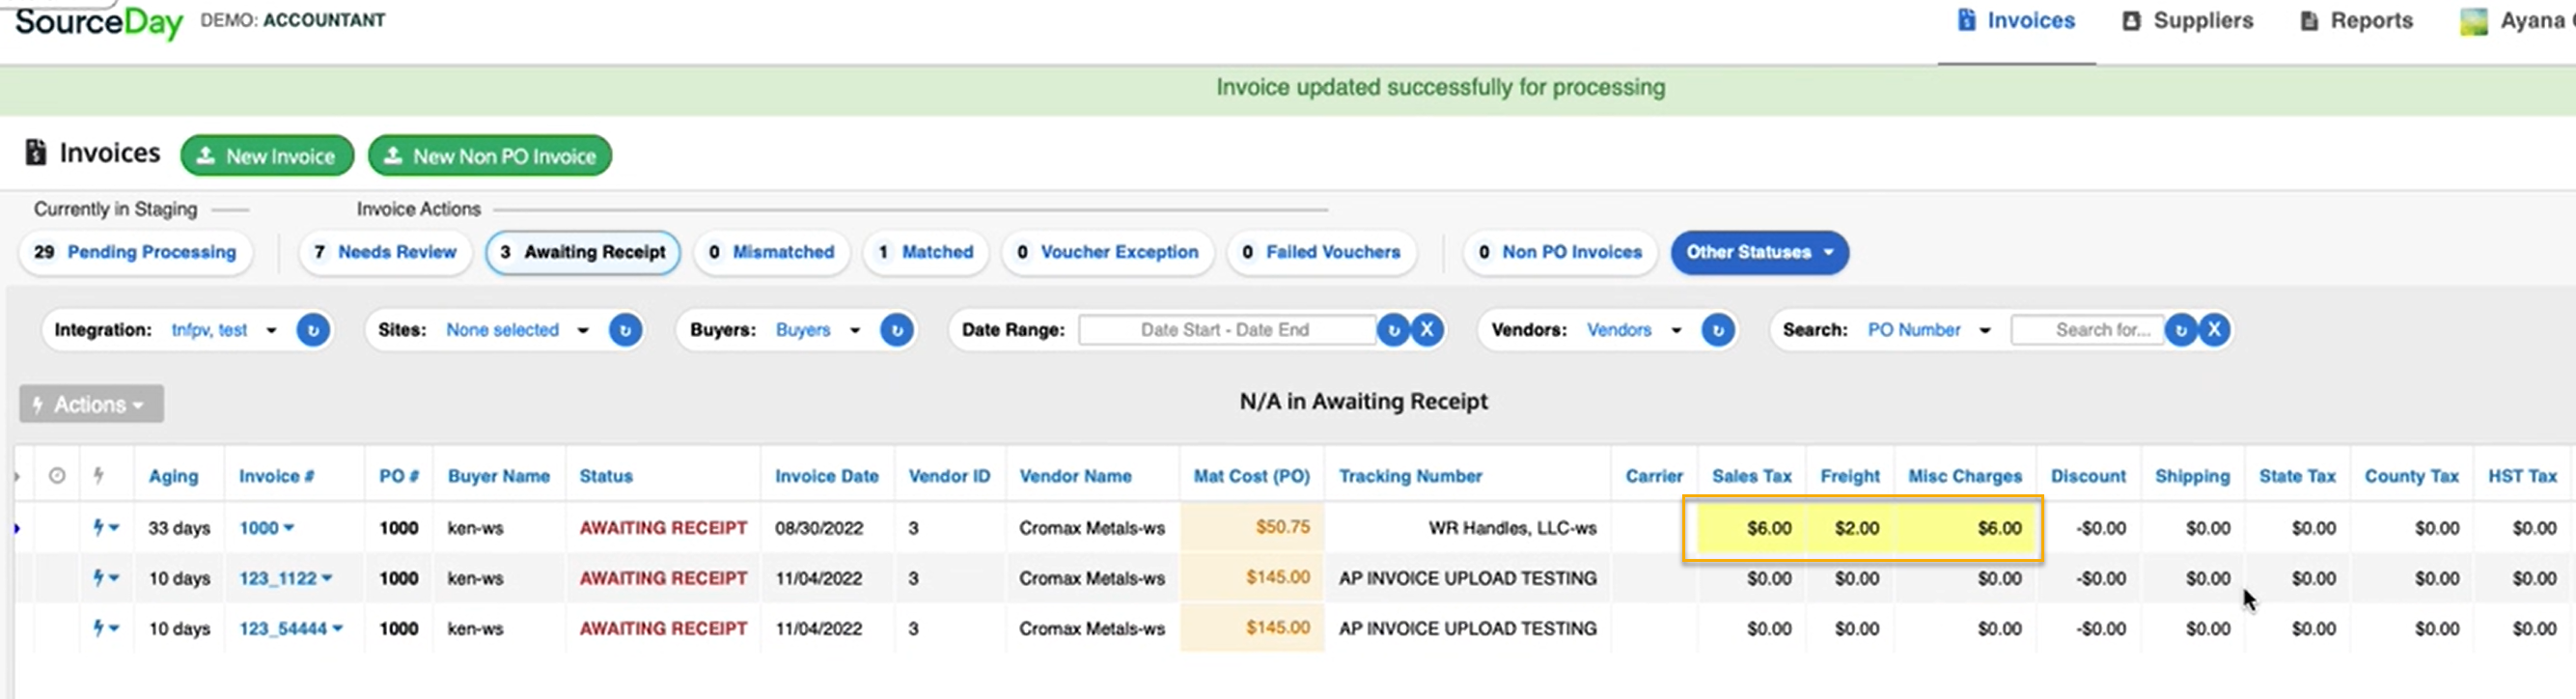This screenshot has height=699, width=2576.
Task: Sort by Shipping column header
Action: [x=2192, y=477]
